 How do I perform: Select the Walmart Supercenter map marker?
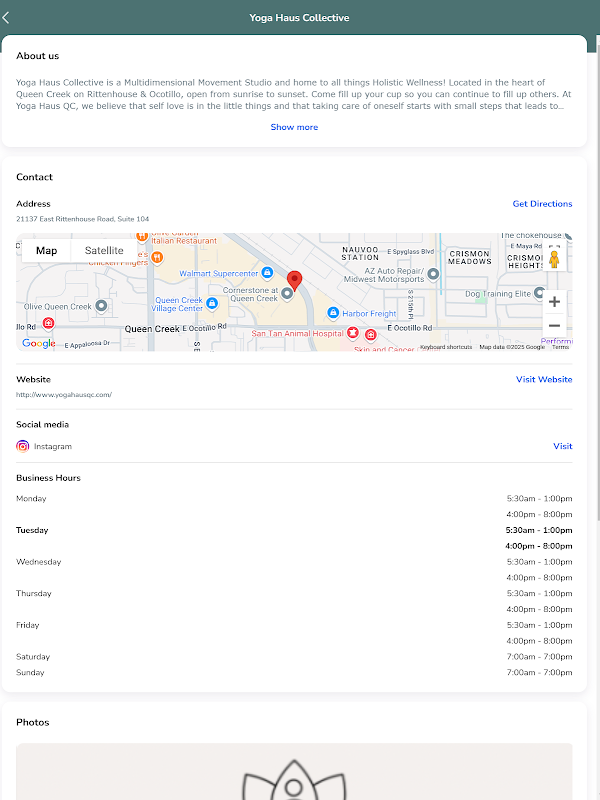pos(267,272)
